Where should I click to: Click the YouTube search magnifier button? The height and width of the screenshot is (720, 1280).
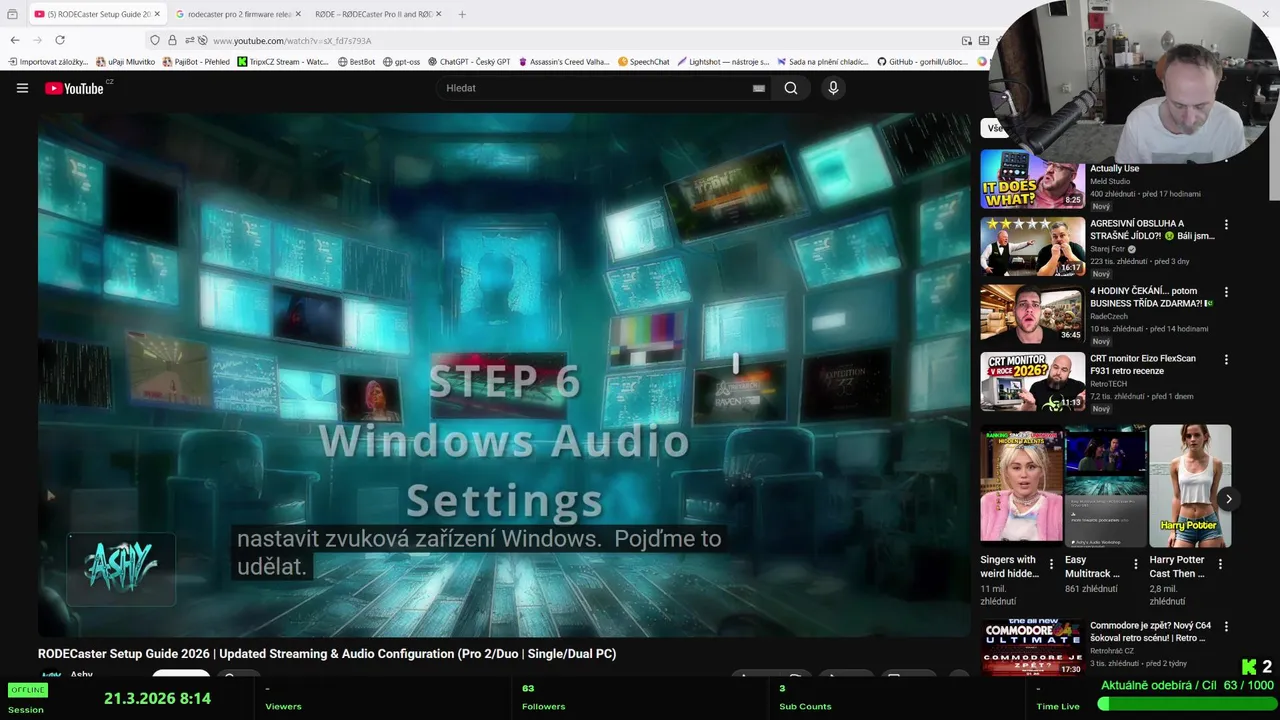coord(791,88)
